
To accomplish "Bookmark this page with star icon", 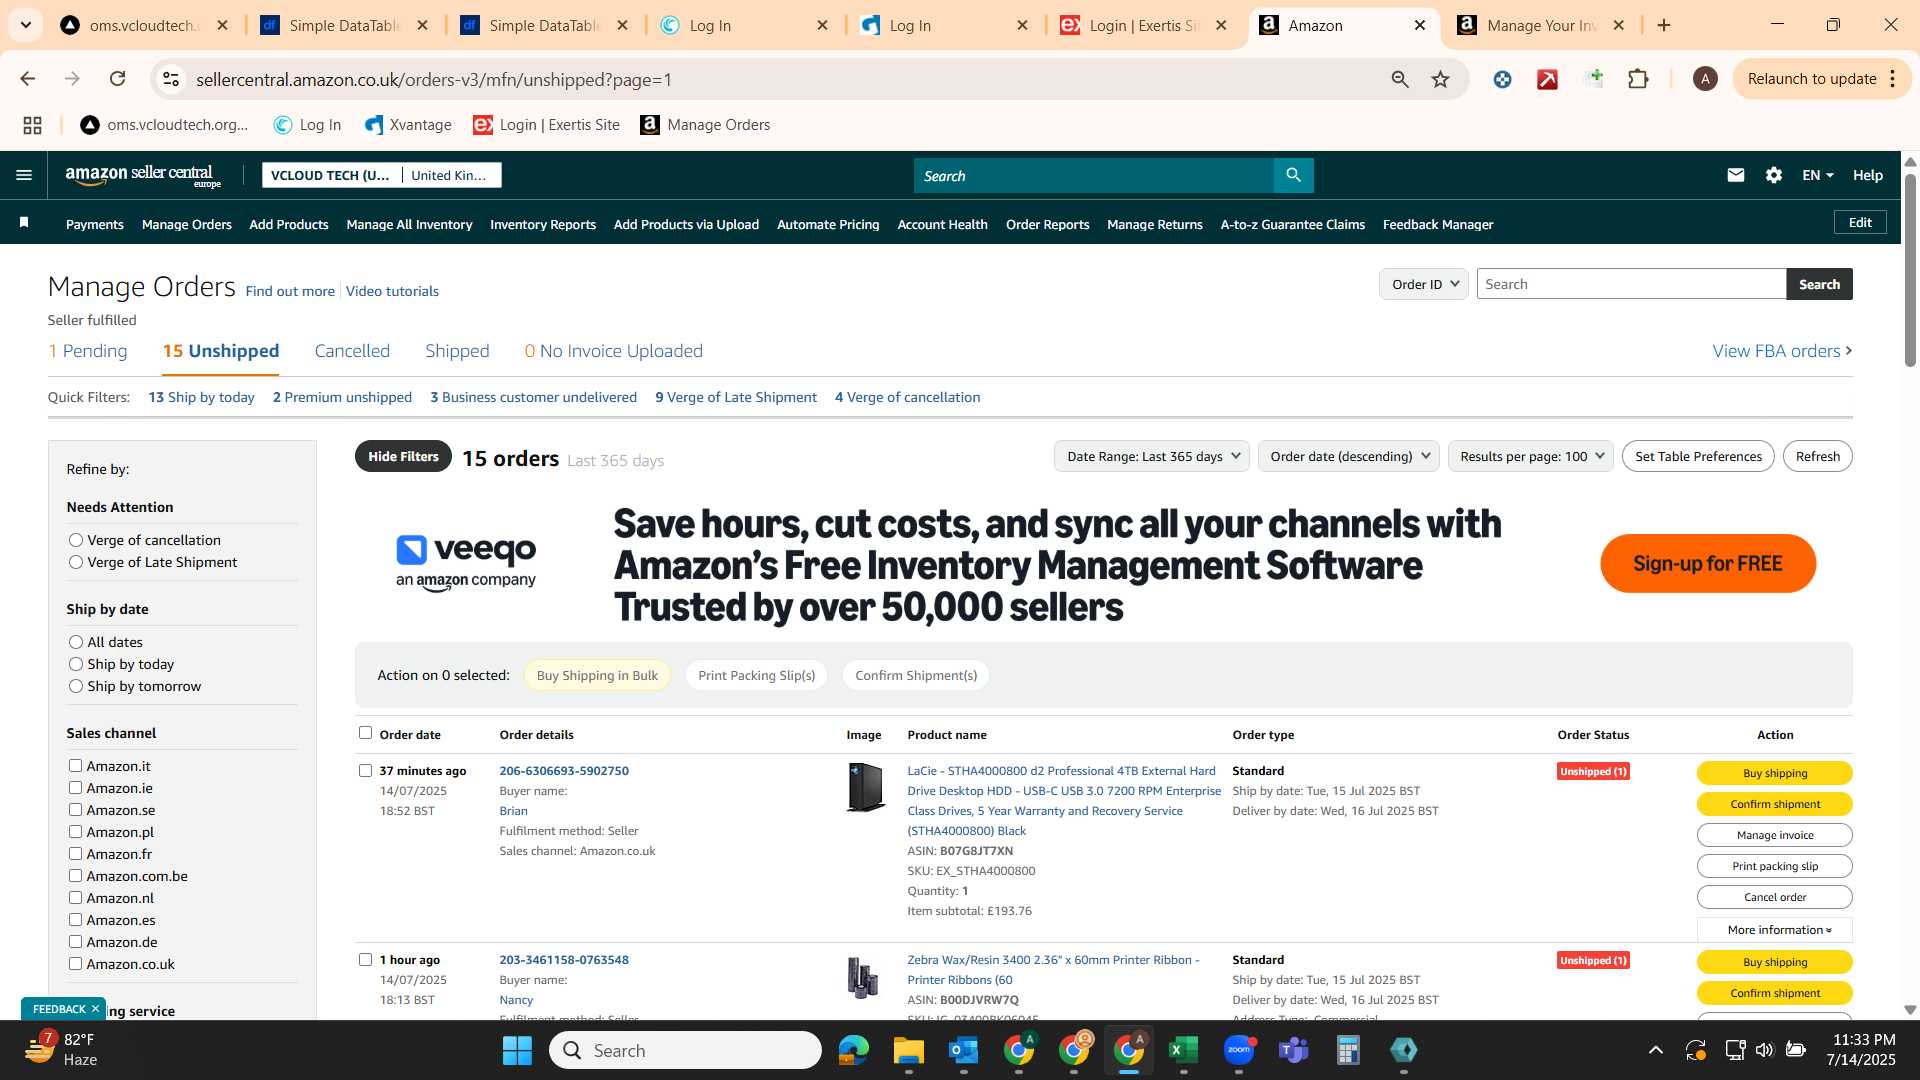I will pos(1440,79).
